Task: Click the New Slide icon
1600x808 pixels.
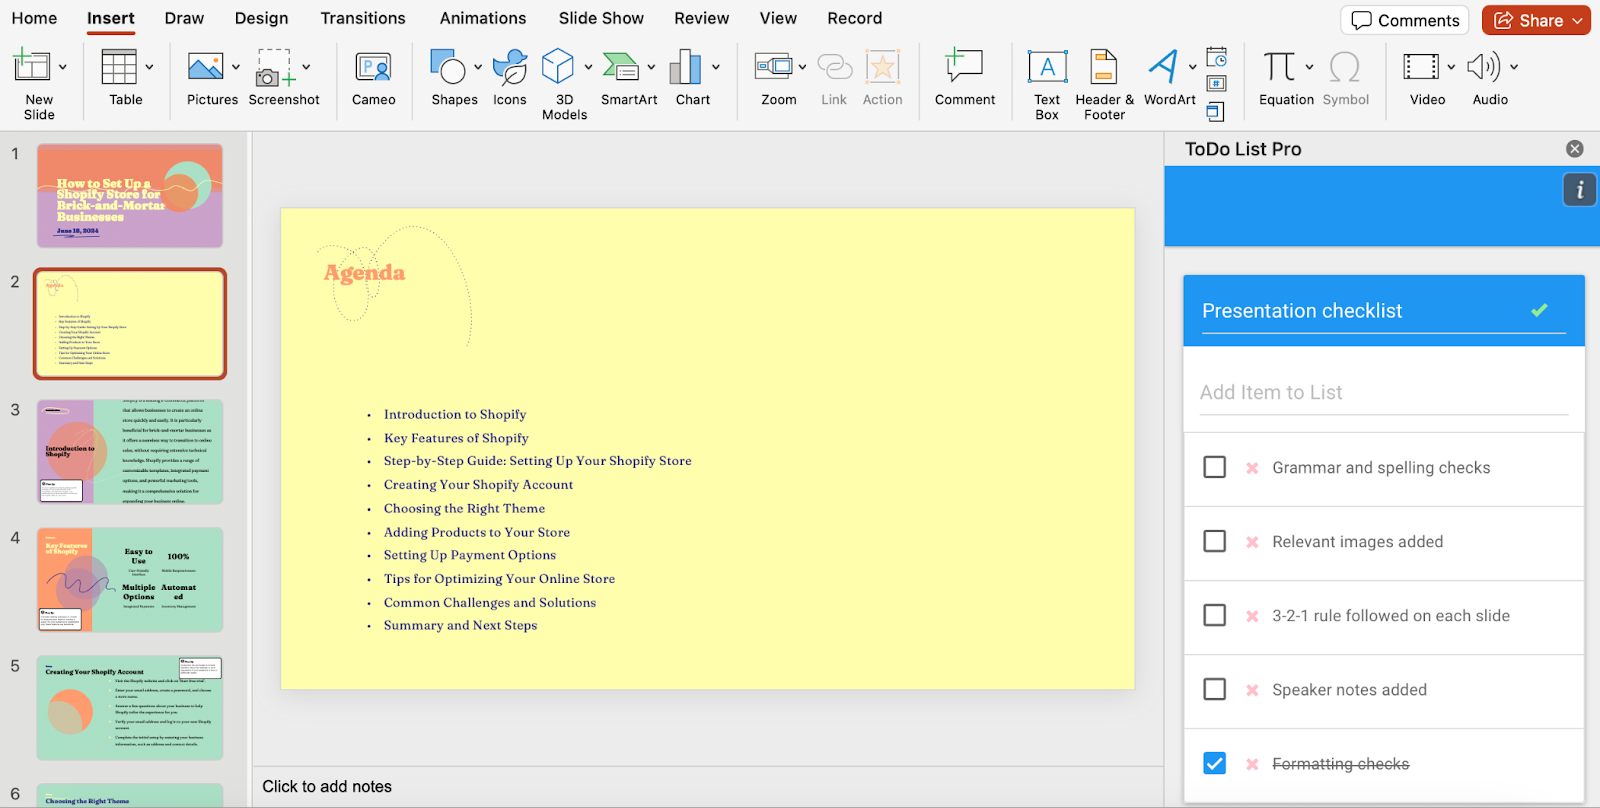Action: 31,66
